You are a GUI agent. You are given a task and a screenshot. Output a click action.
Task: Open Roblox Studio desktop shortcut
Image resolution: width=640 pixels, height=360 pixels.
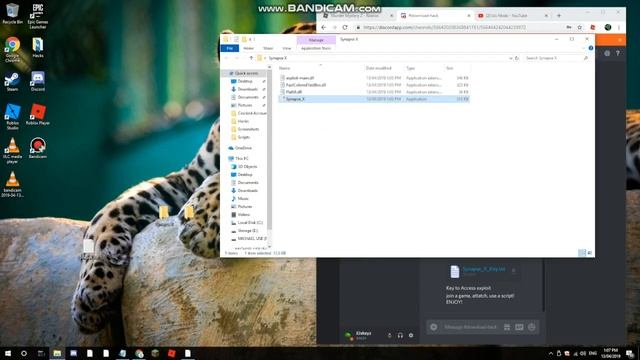coord(12,116)
